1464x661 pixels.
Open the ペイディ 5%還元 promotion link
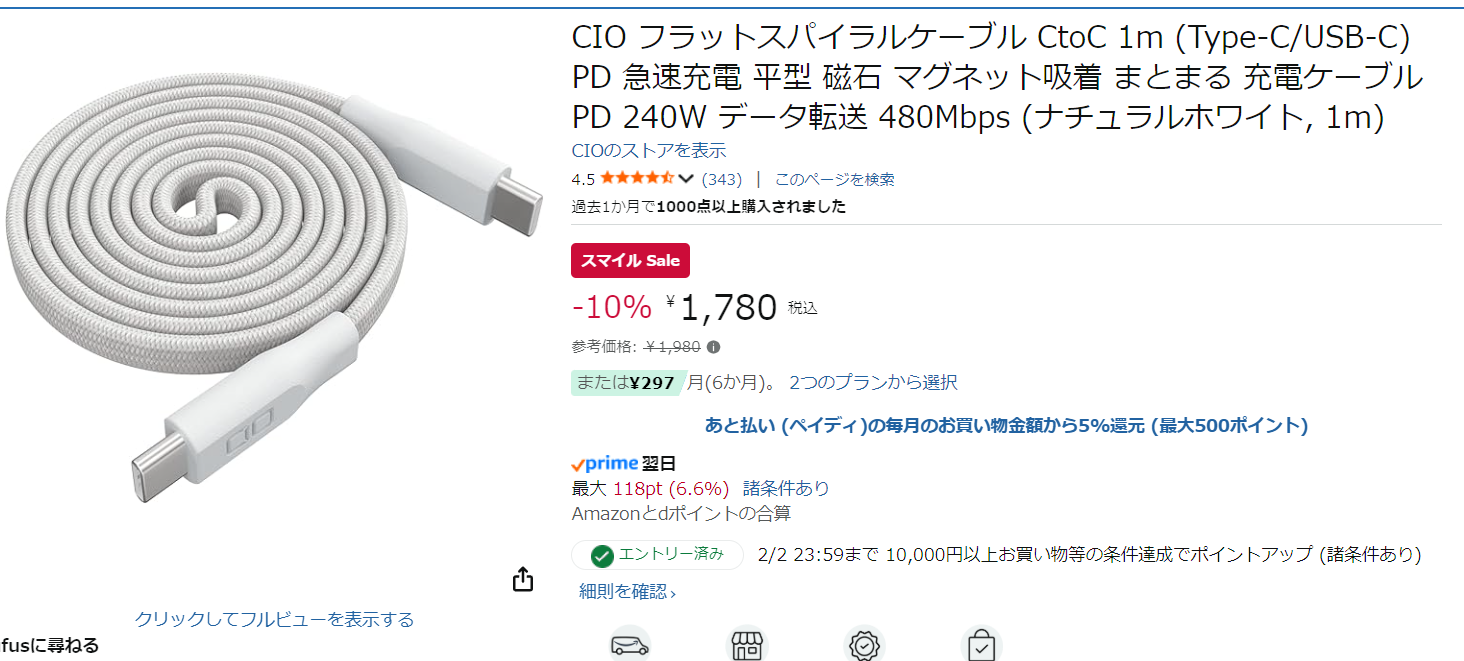point(1006,426)
